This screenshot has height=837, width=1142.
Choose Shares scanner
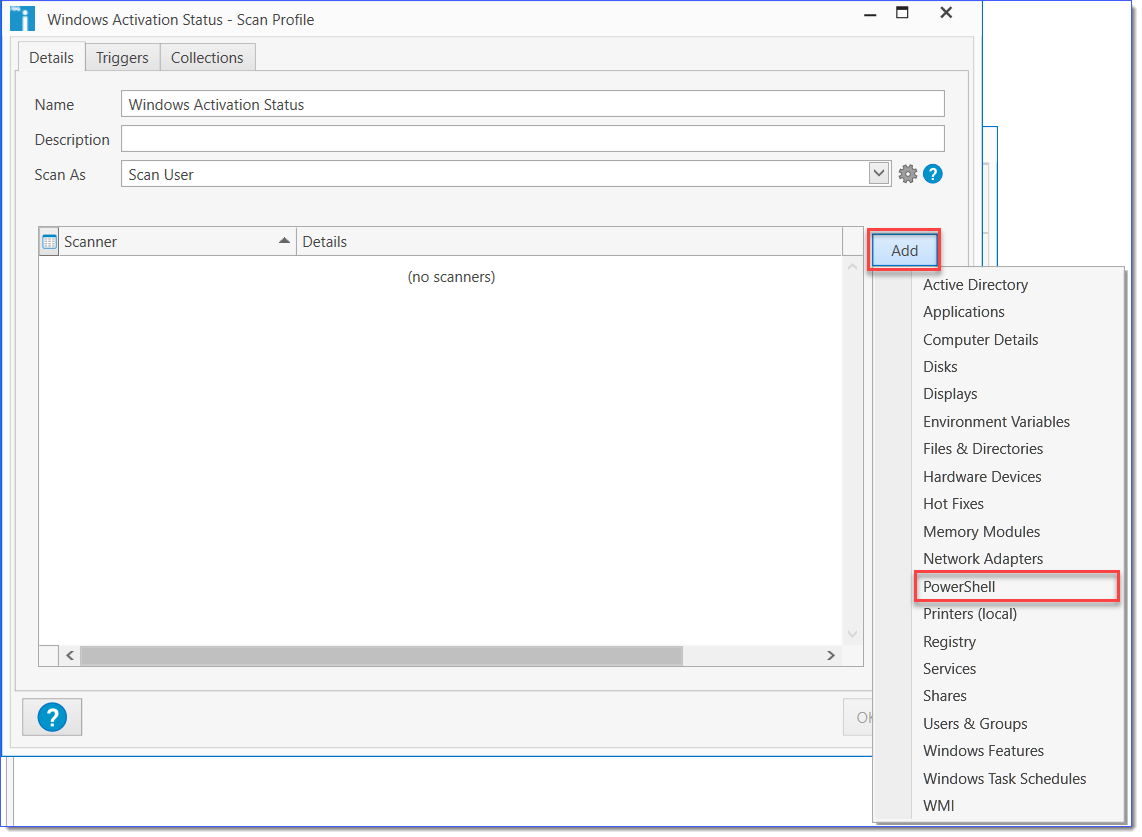[945, 696]
